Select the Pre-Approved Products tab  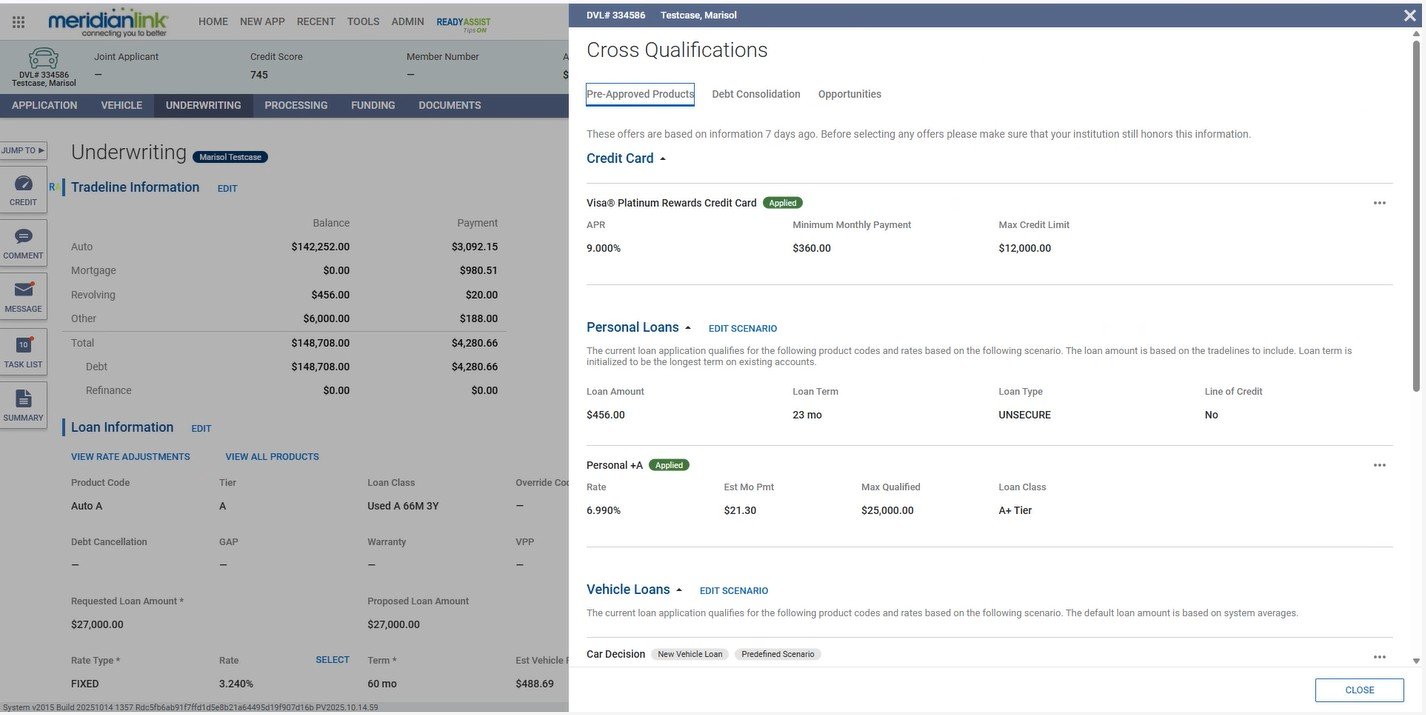point(640,94)
